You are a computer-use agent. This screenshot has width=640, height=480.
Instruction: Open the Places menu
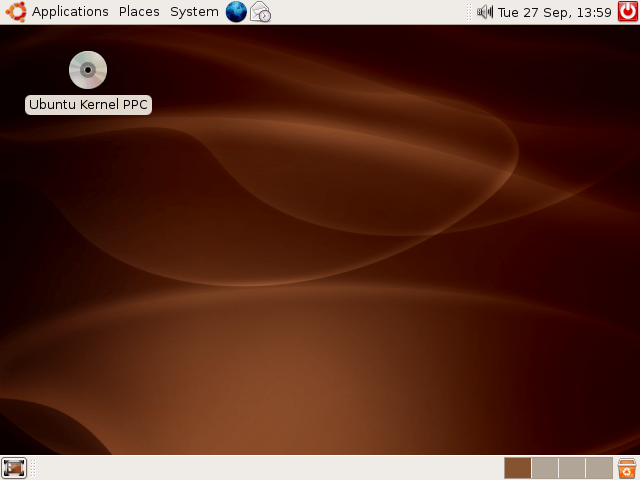[139, 12]
